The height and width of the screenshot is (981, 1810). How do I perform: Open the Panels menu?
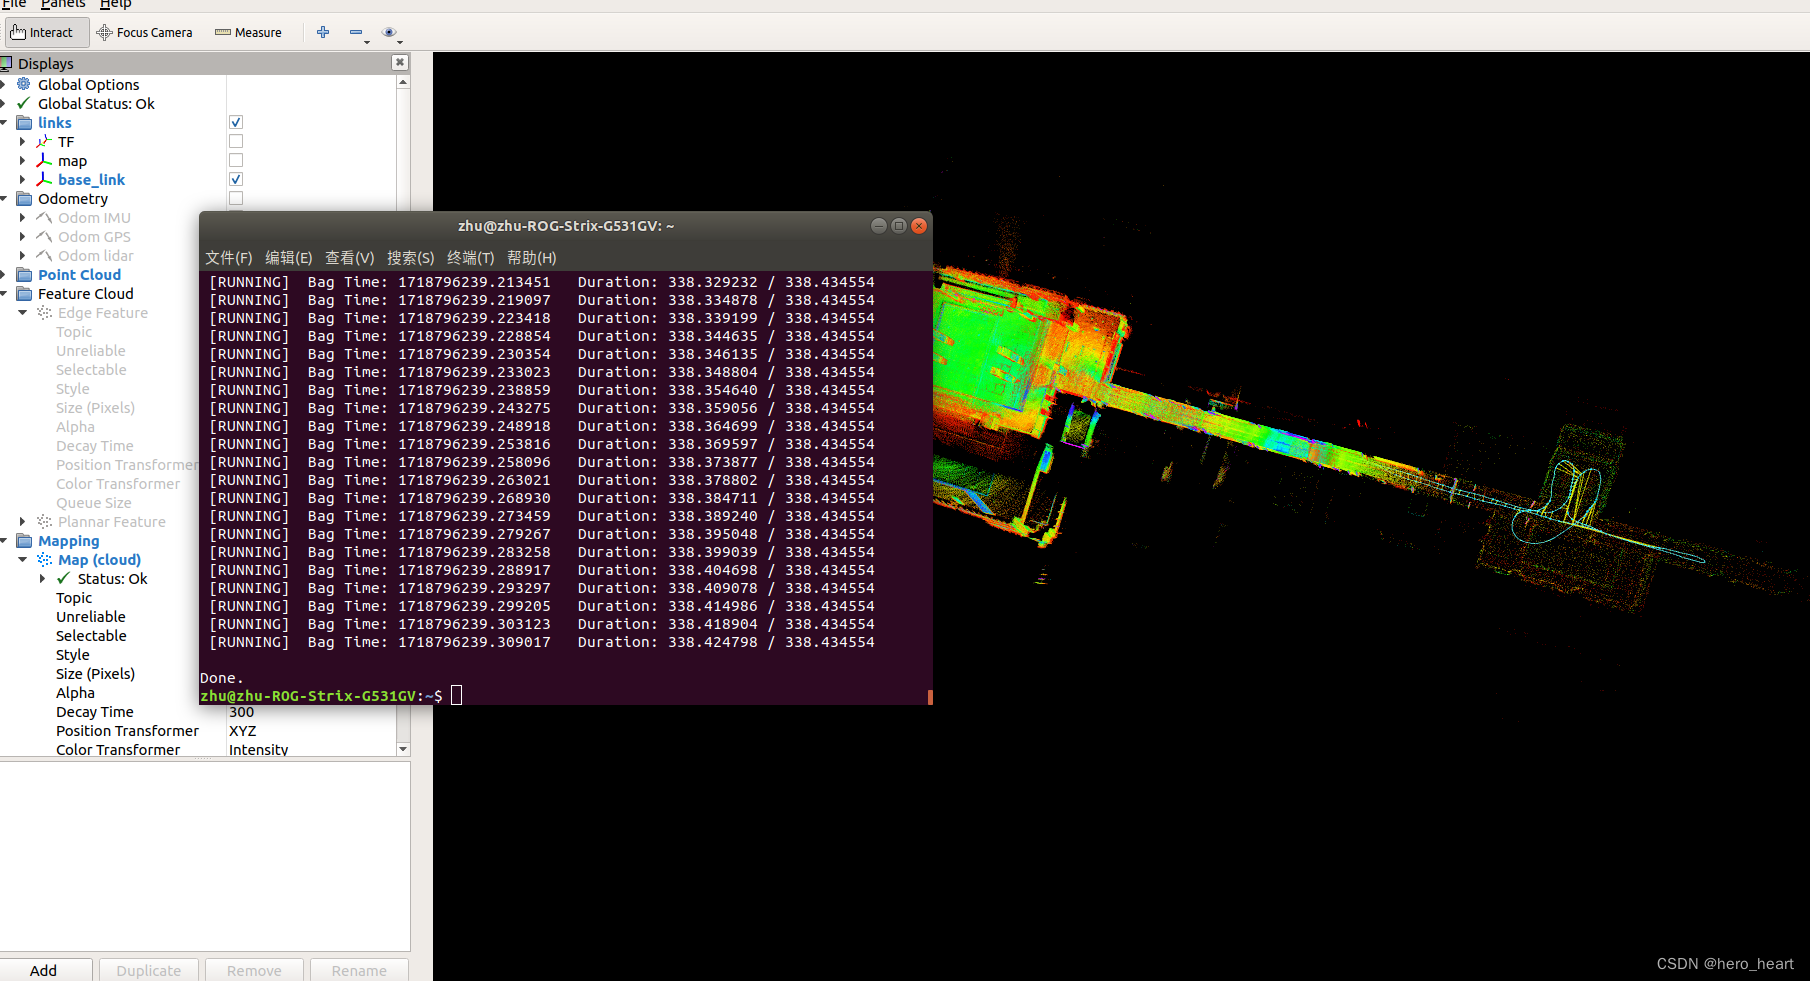(62, 4)
